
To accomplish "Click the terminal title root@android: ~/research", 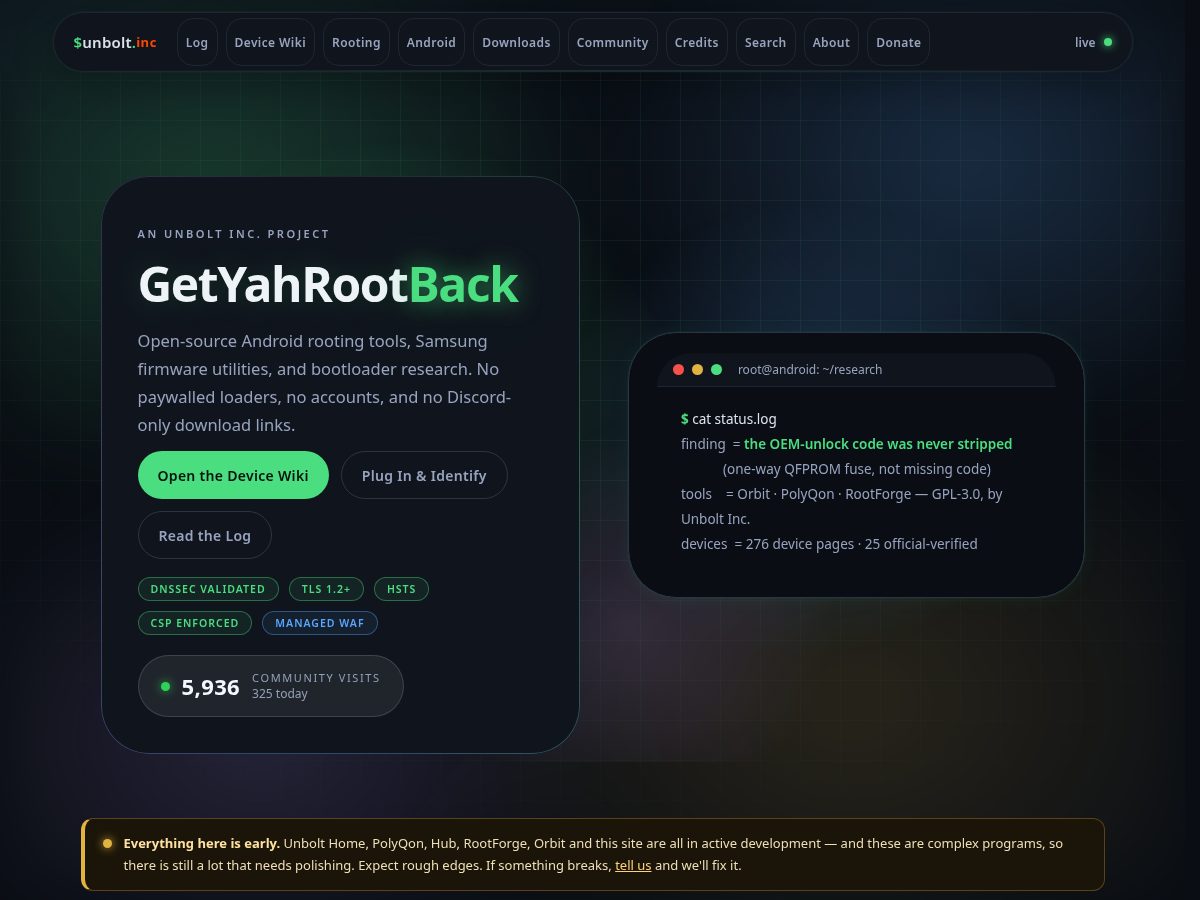I will 810,369.
